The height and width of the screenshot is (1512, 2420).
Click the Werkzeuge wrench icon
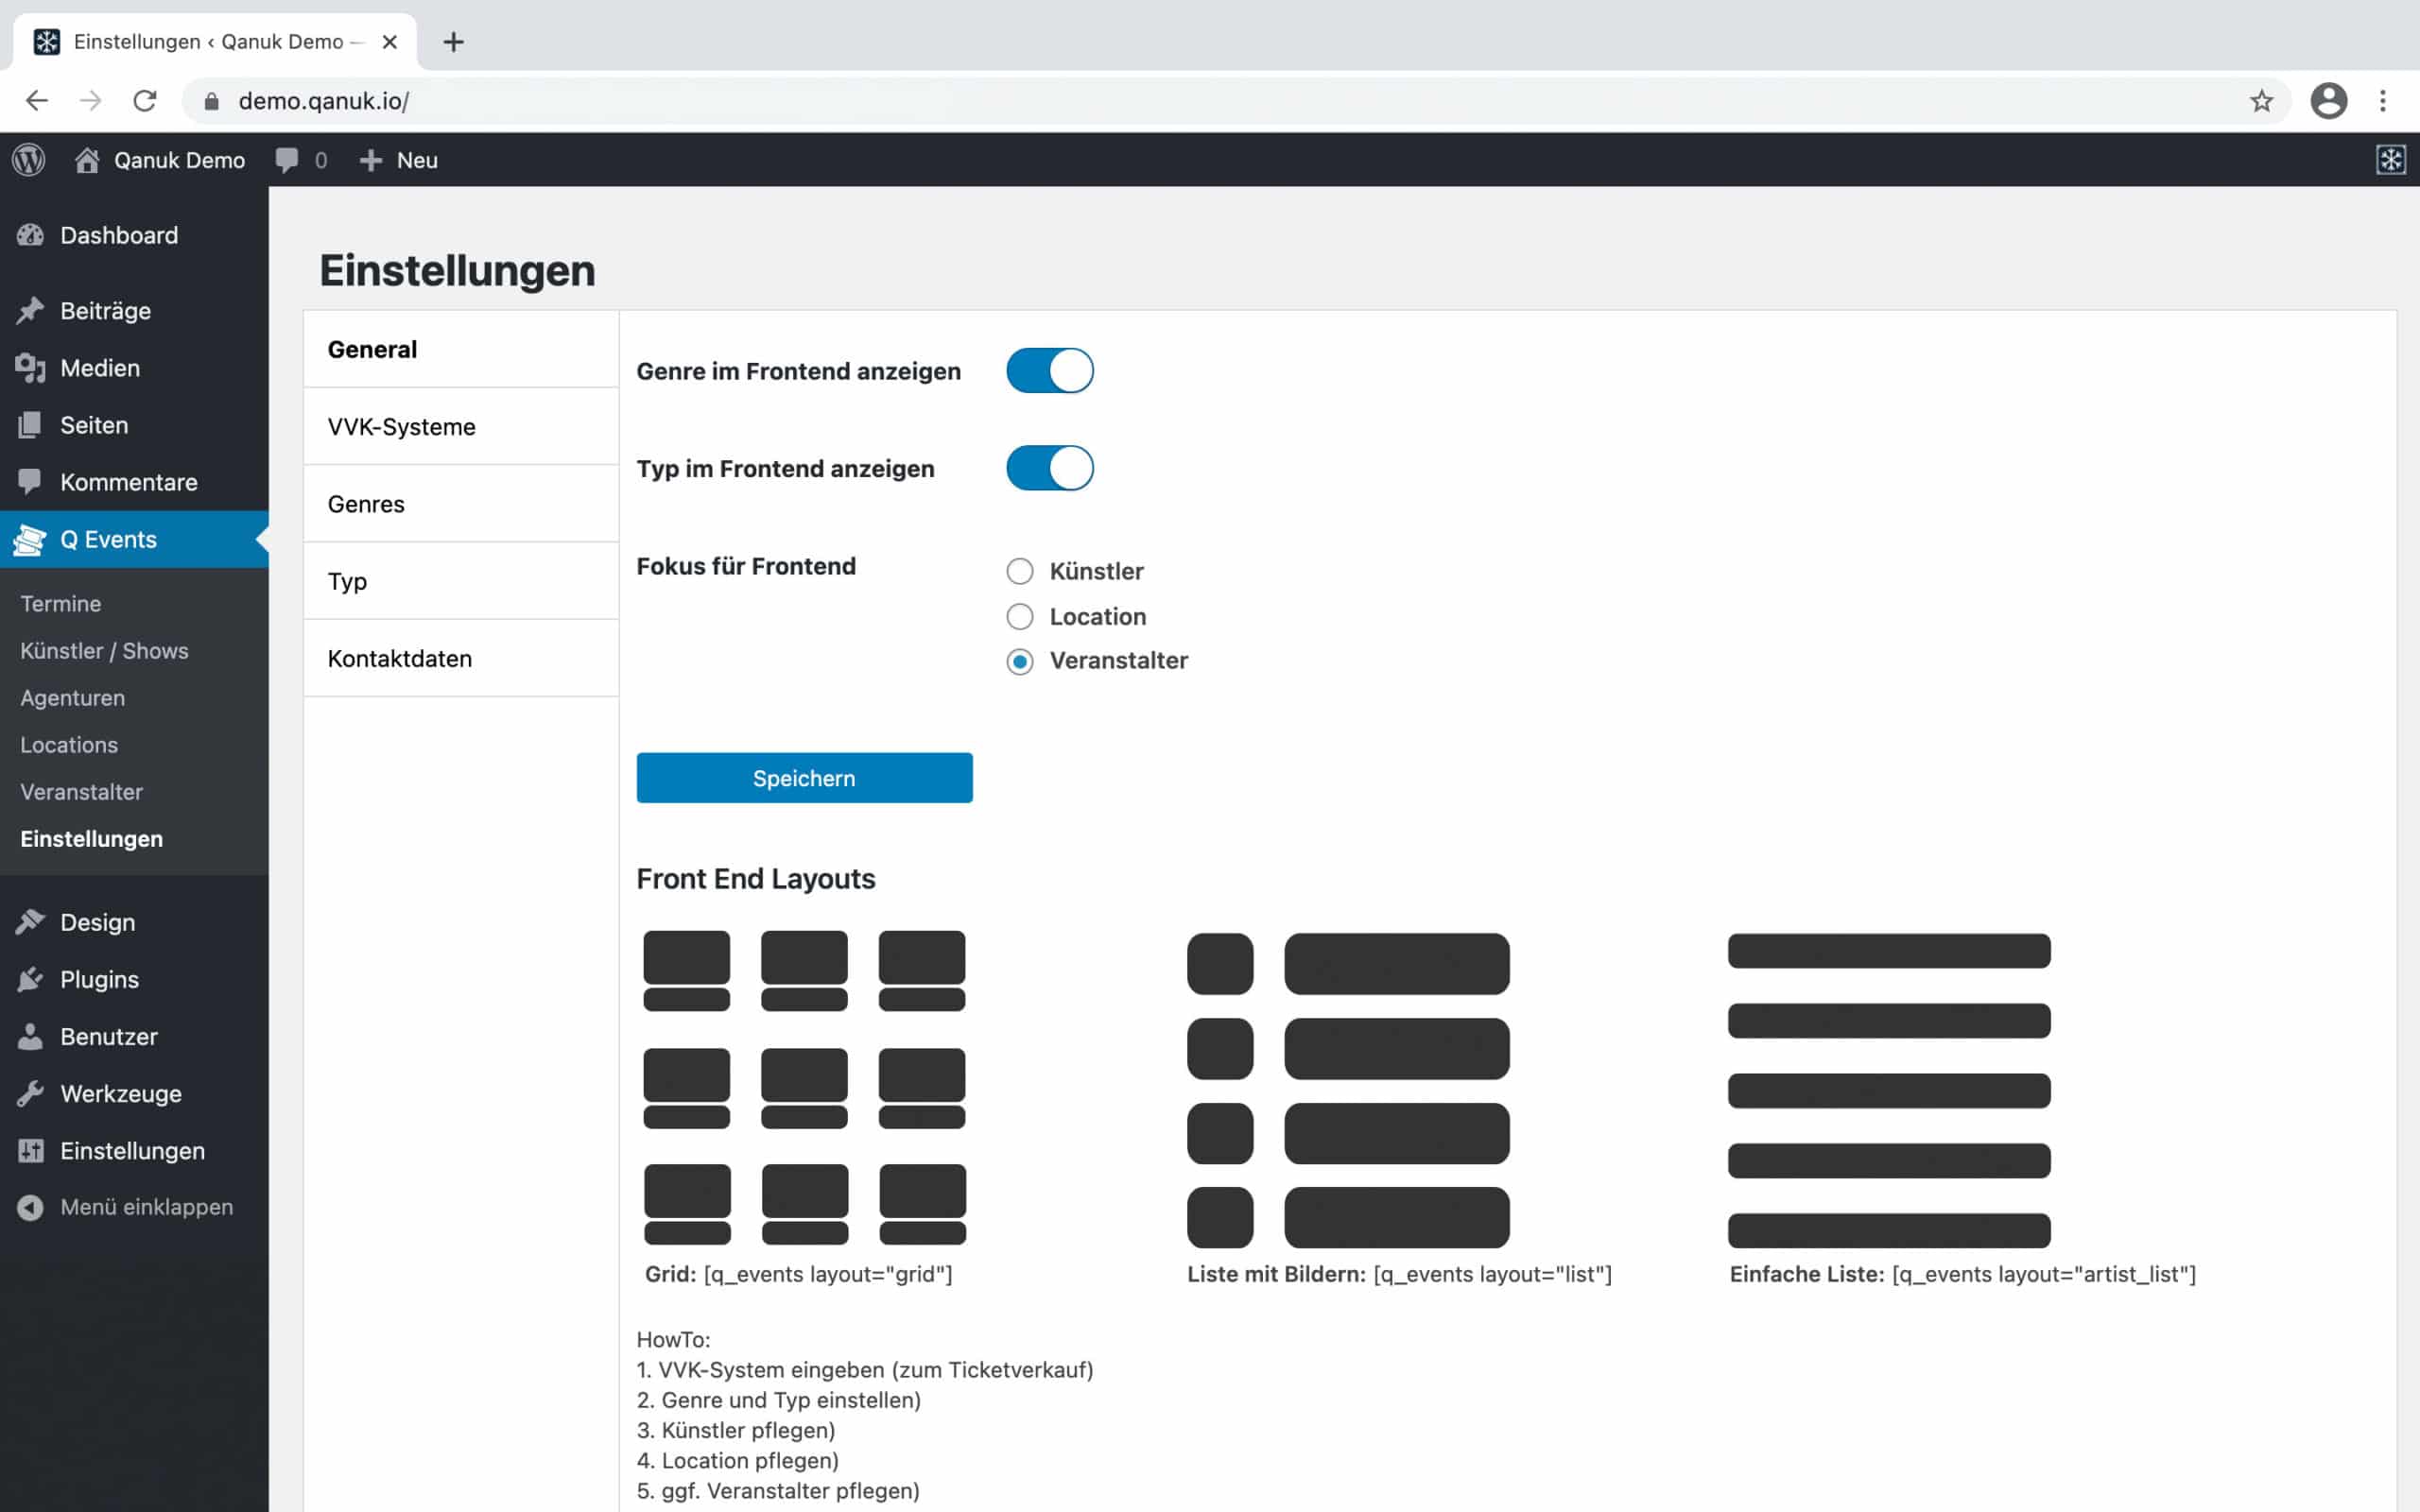tap(30, 1093)
